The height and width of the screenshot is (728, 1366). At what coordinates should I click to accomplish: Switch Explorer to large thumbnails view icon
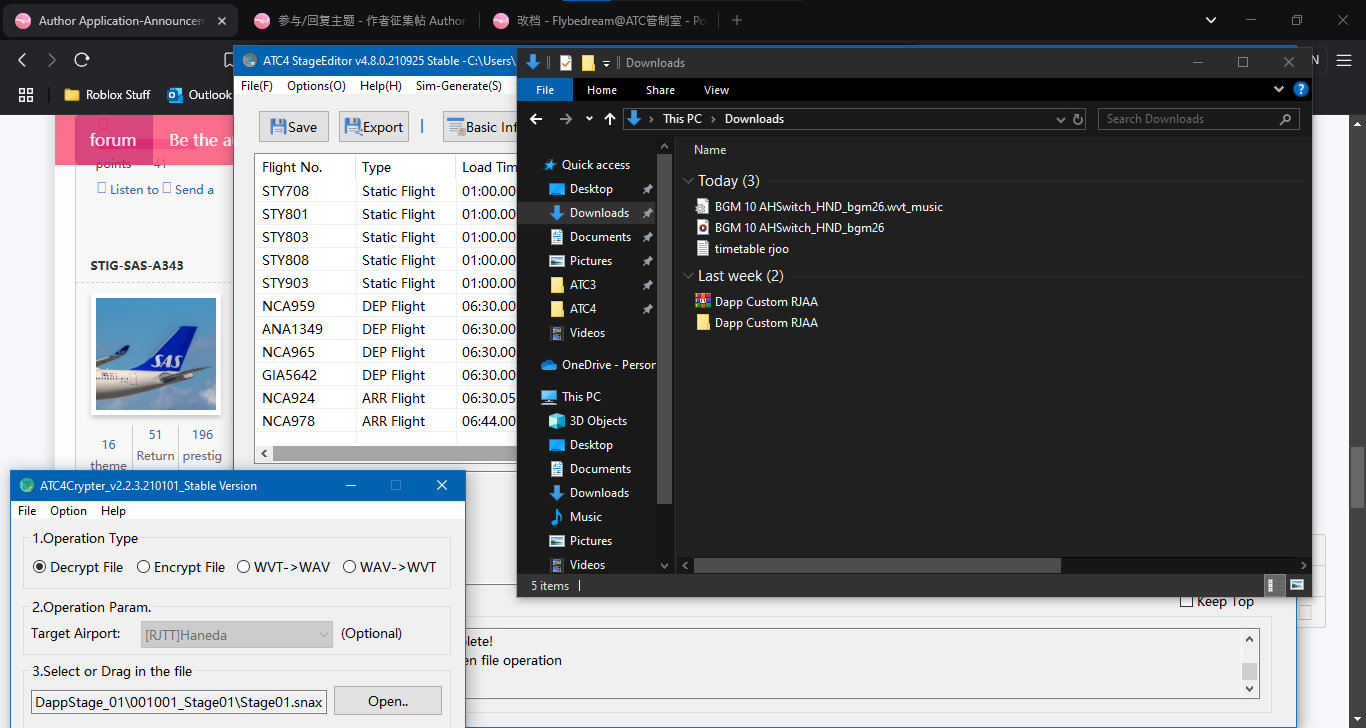tap(1297, 585)
